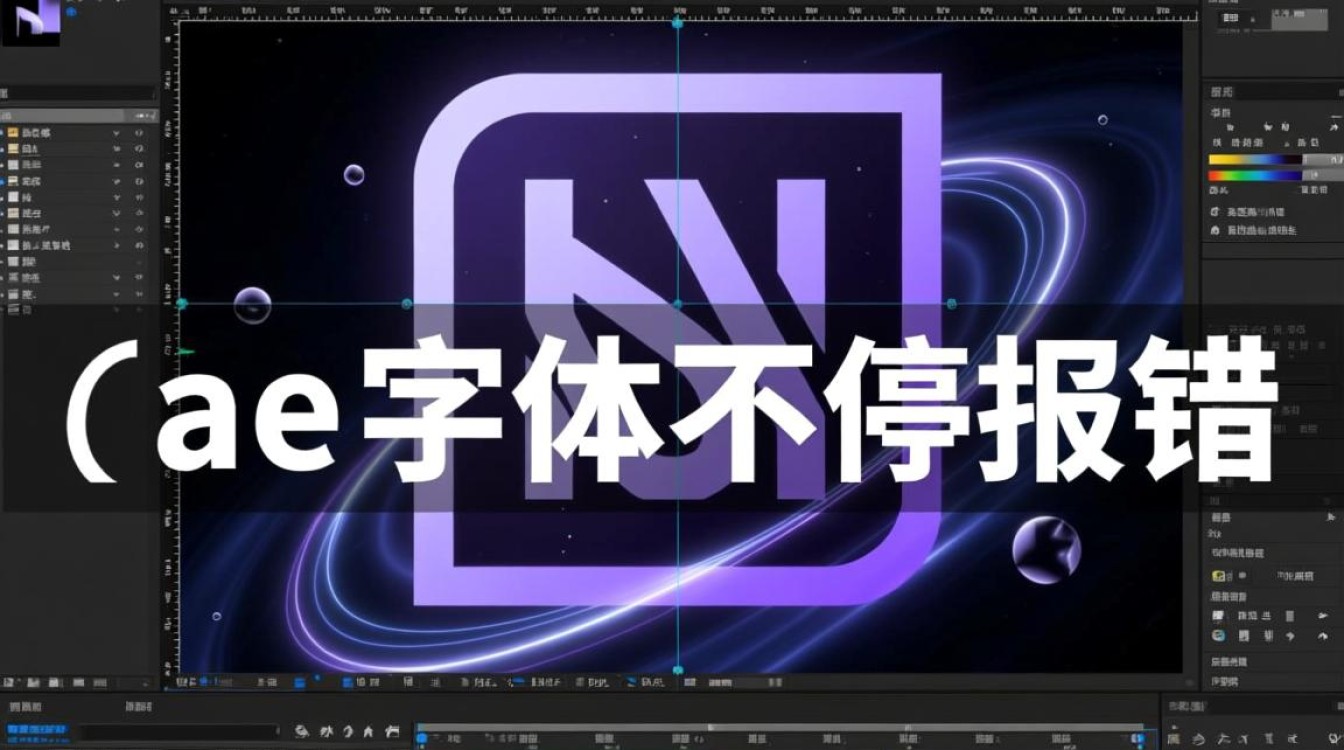
Task: Click the blue square icon in the viewer footer
Action: click(299, 682)
